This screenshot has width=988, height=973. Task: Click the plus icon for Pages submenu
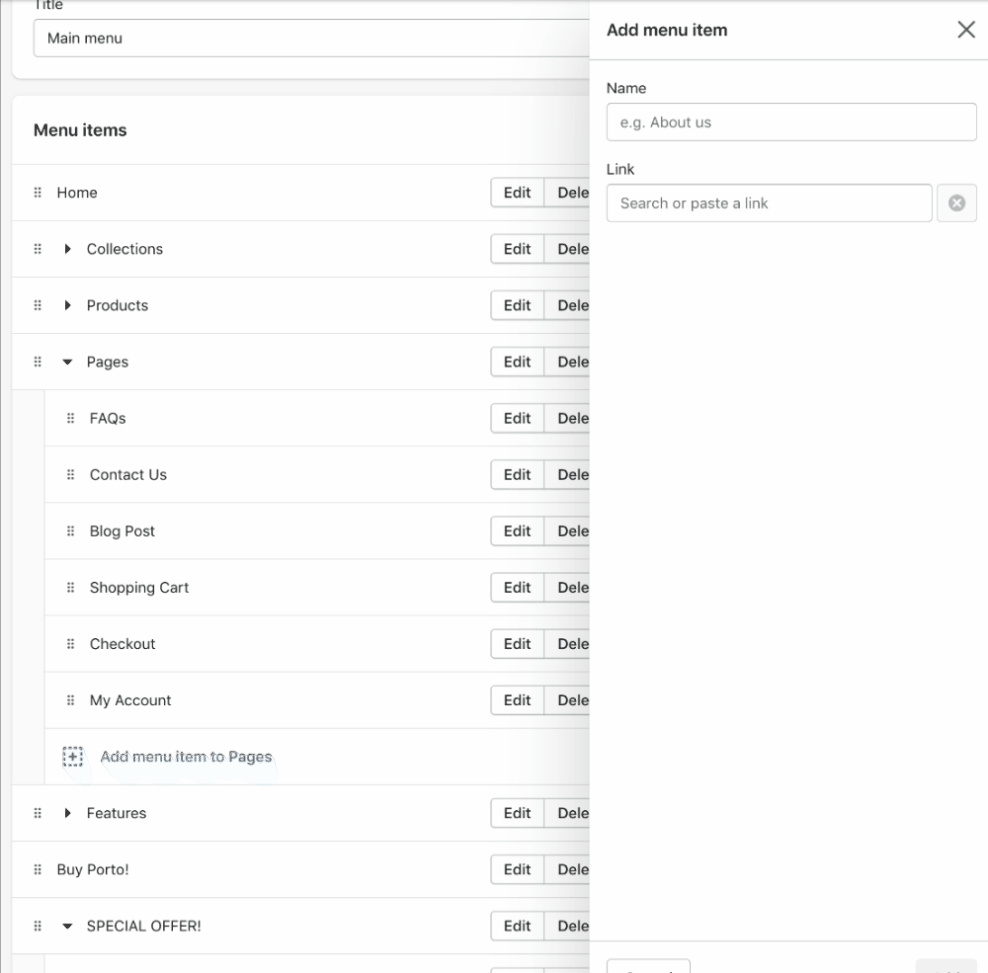coord(72,757)
